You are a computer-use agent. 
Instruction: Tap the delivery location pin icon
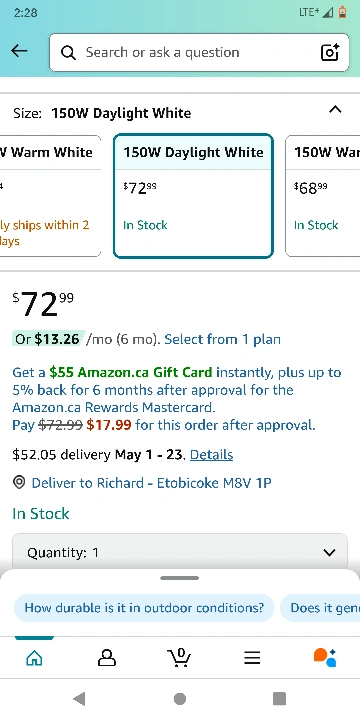click(x=19, y=483)
